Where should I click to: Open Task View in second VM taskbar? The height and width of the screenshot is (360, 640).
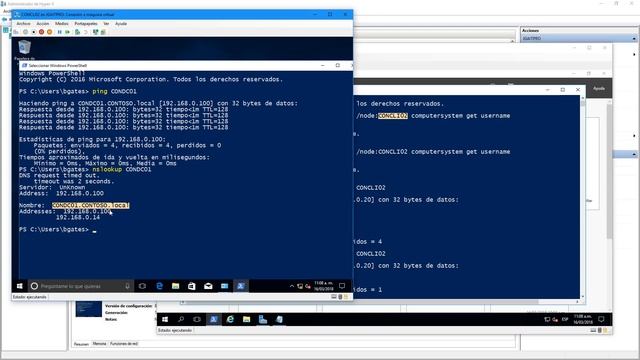197,319
